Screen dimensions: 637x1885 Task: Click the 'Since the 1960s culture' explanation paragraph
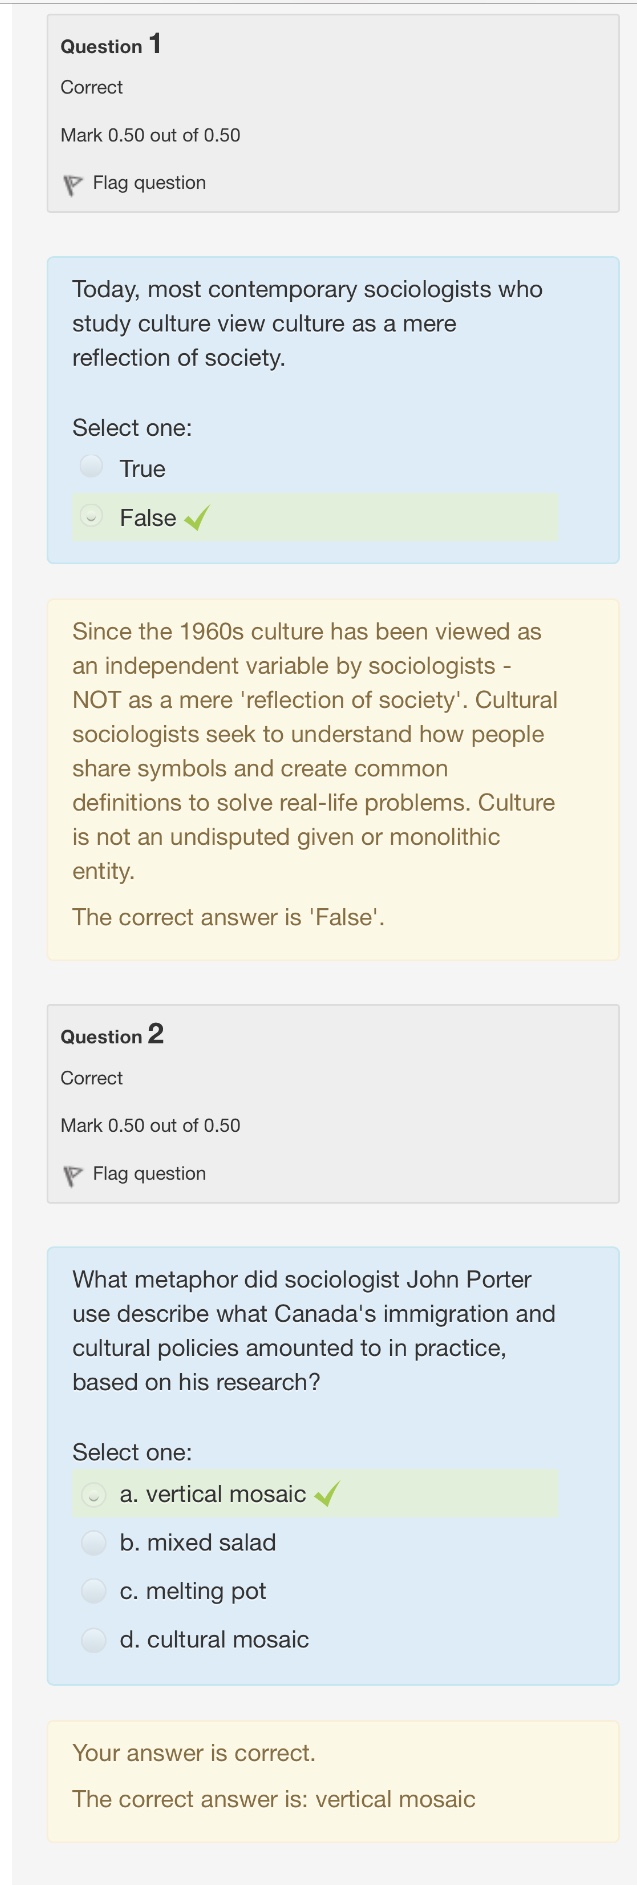pos(315,751)
